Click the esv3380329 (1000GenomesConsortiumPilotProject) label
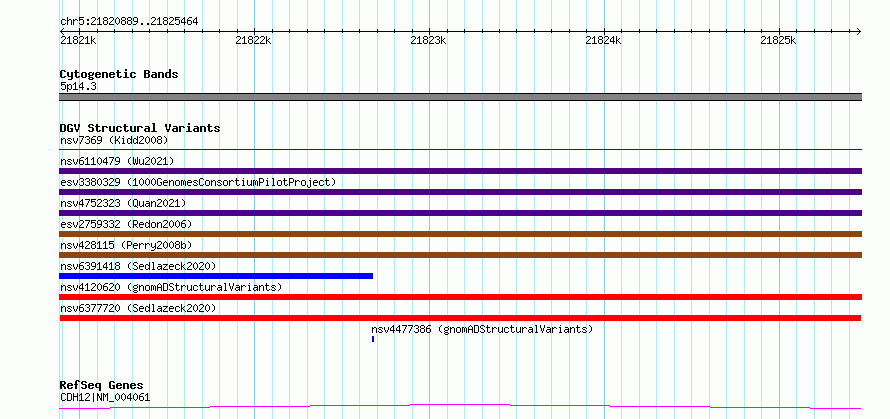 198,182
